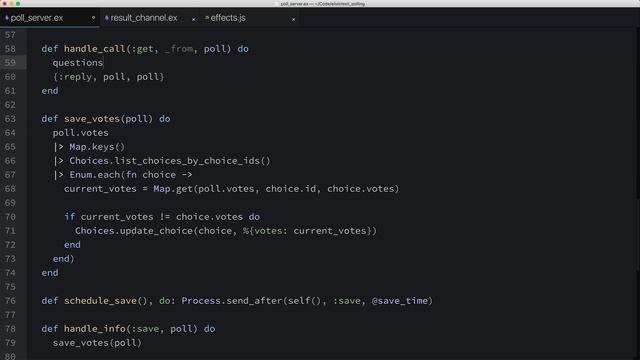
Task: Click 'handle_info' function name on line 78
Action: 95,329
